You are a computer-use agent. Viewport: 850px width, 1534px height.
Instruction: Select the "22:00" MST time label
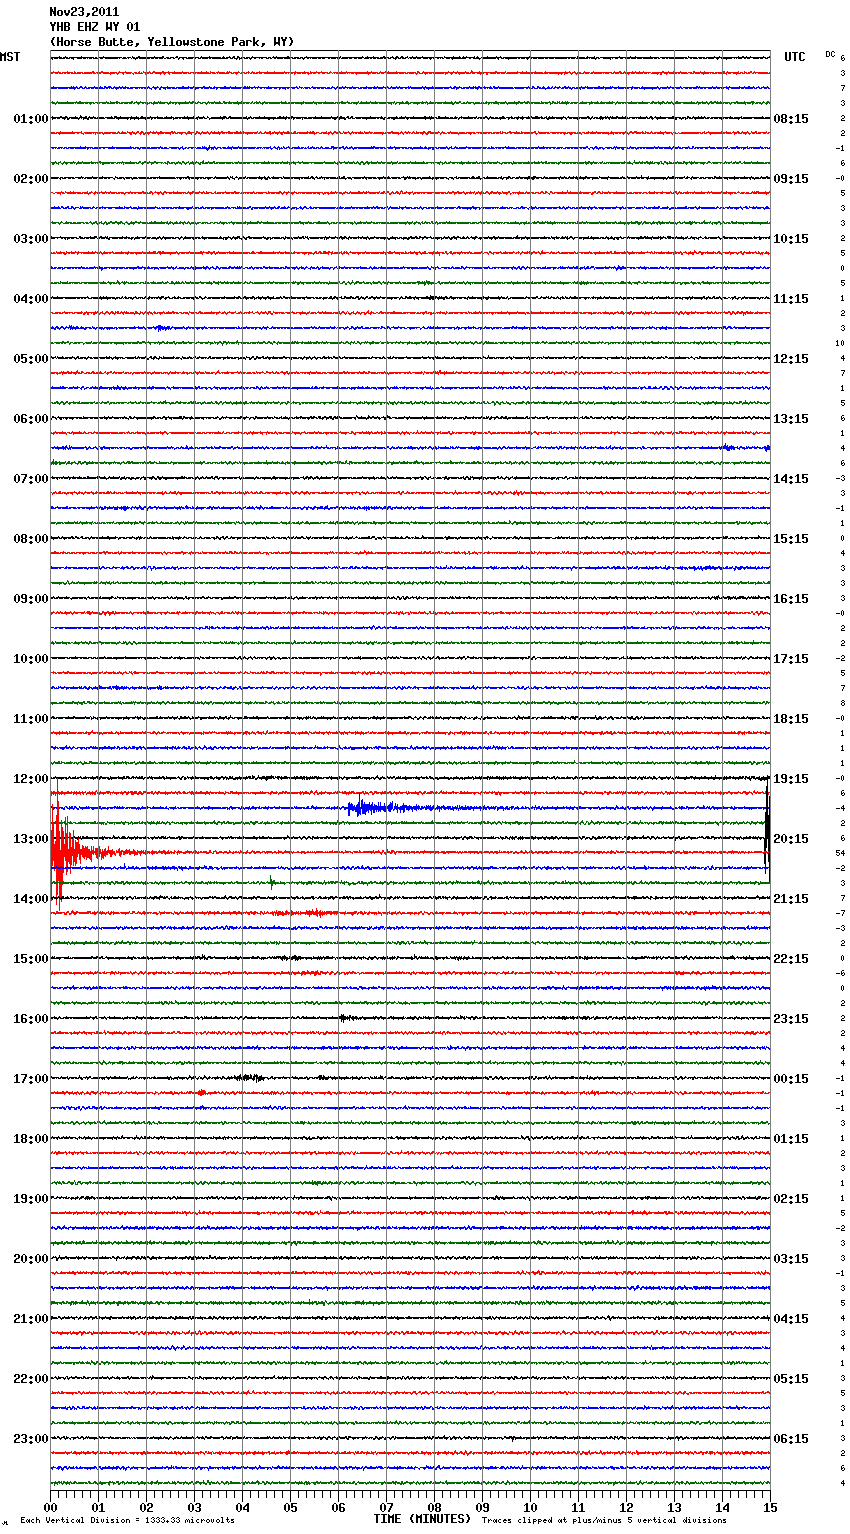(x=31, y=1379)
